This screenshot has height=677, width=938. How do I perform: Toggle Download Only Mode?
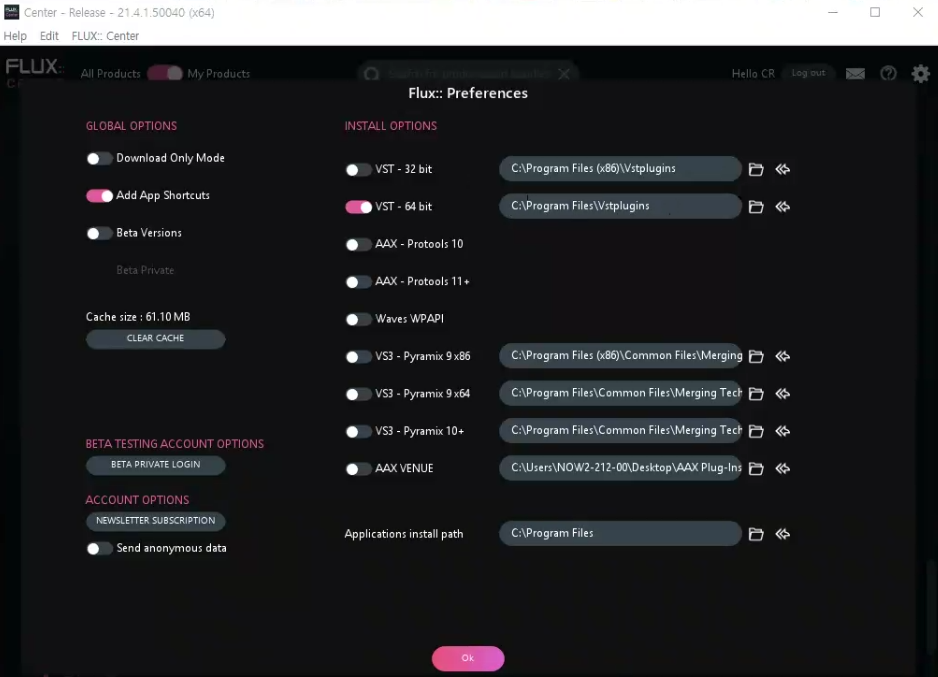click(99, 158)
